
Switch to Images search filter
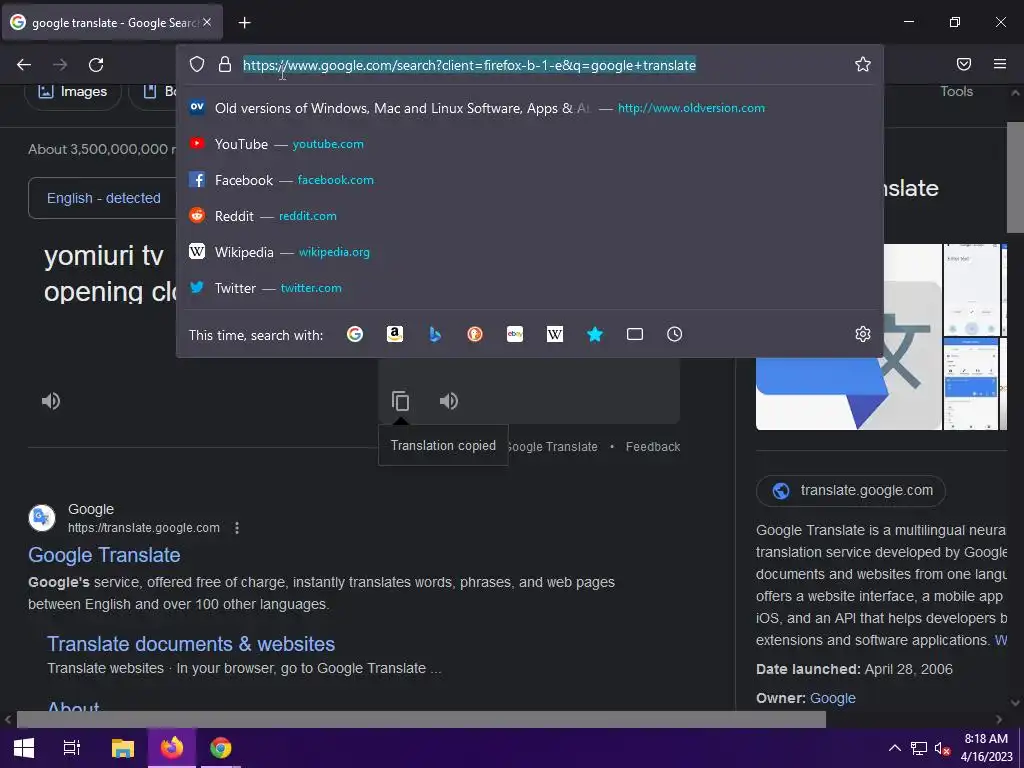click(72, 92)
